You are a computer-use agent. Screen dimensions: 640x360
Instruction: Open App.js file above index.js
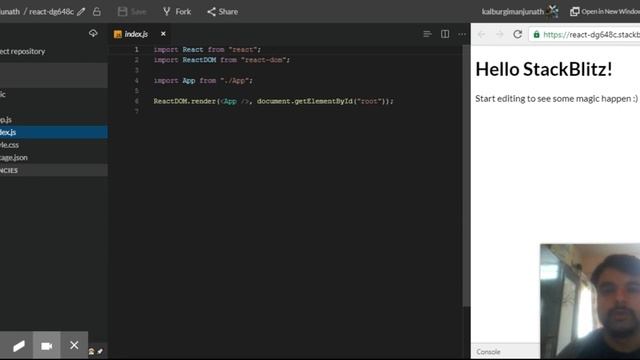click(x=54, y=120)
